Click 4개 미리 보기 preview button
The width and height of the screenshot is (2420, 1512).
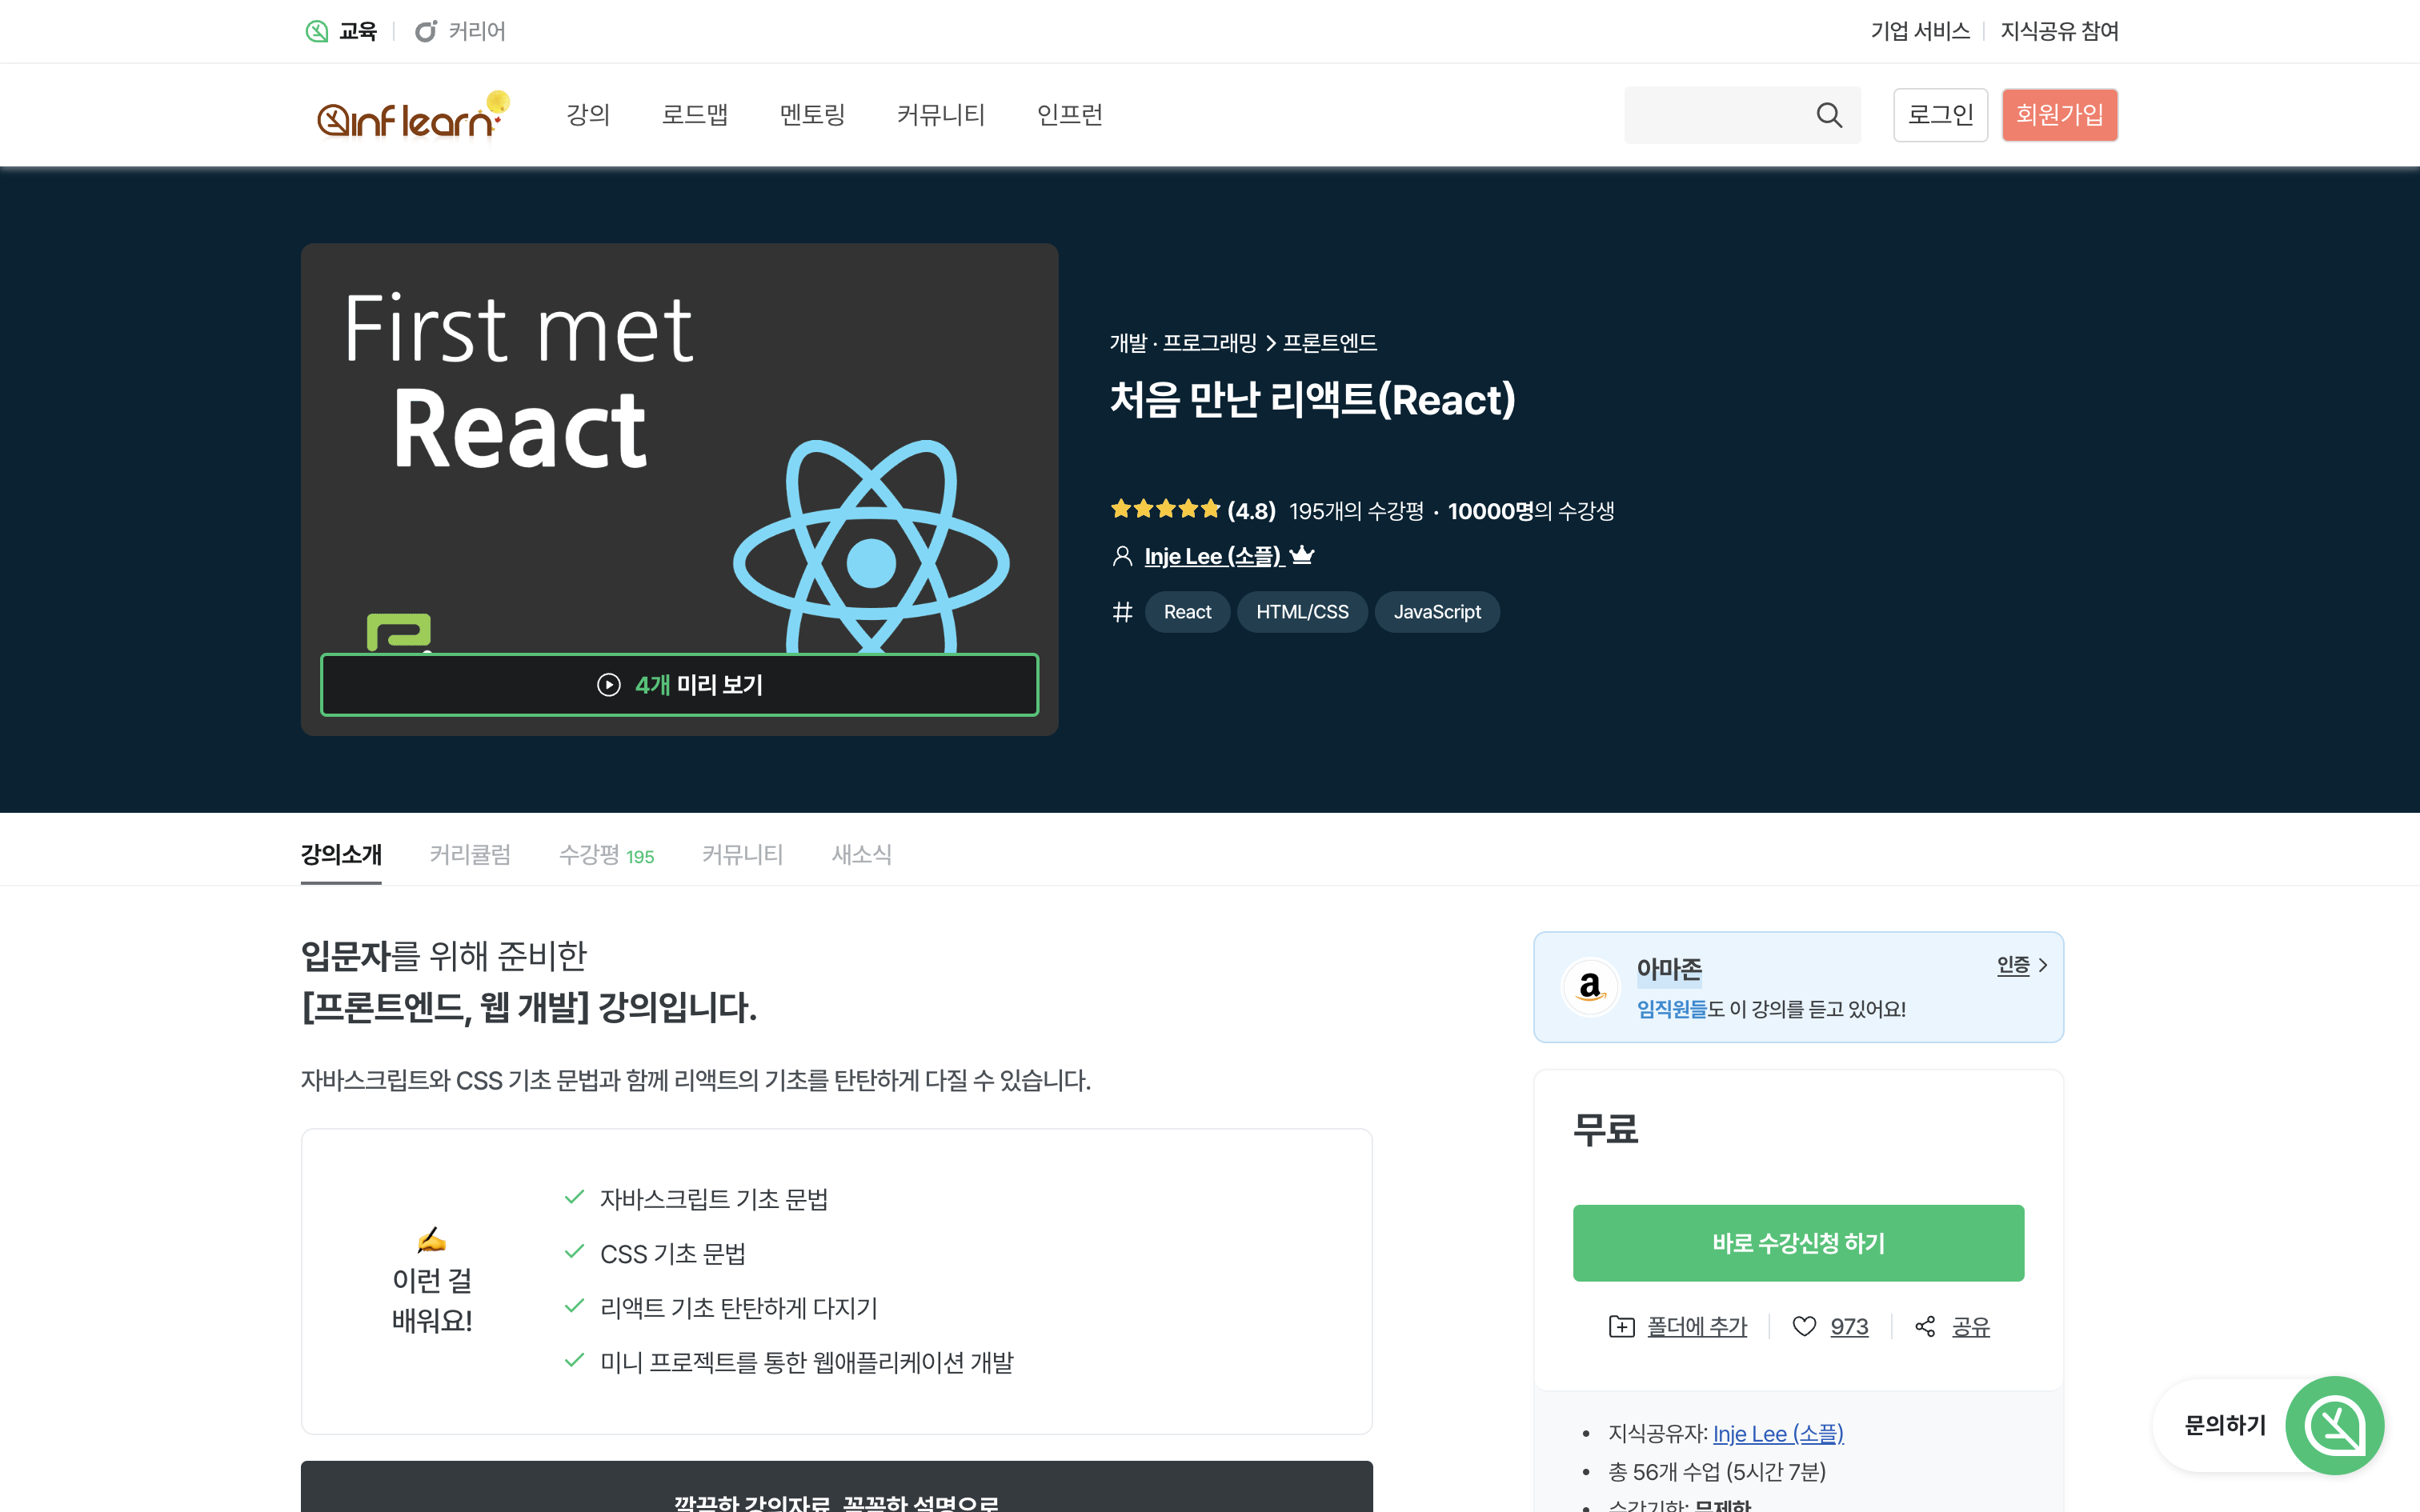[679, 685]
